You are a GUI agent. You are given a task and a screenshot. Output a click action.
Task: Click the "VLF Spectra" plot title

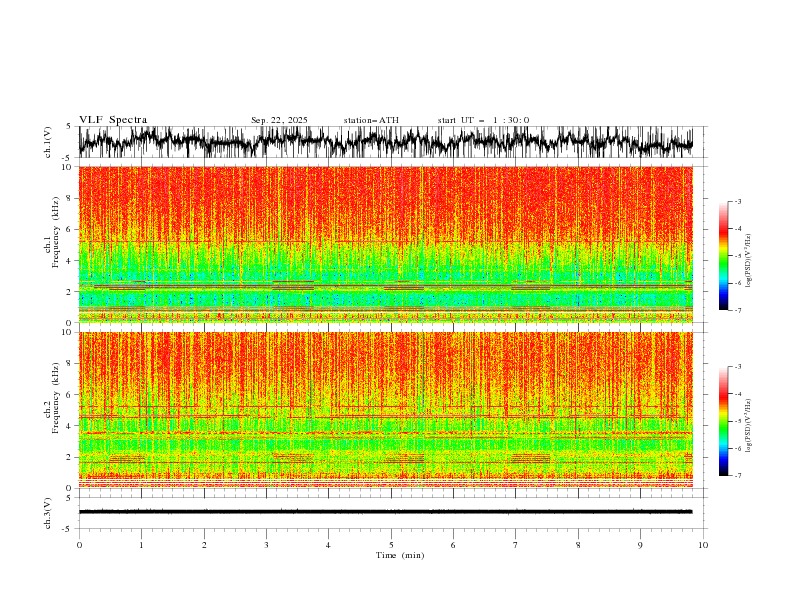tap(113, 120)
